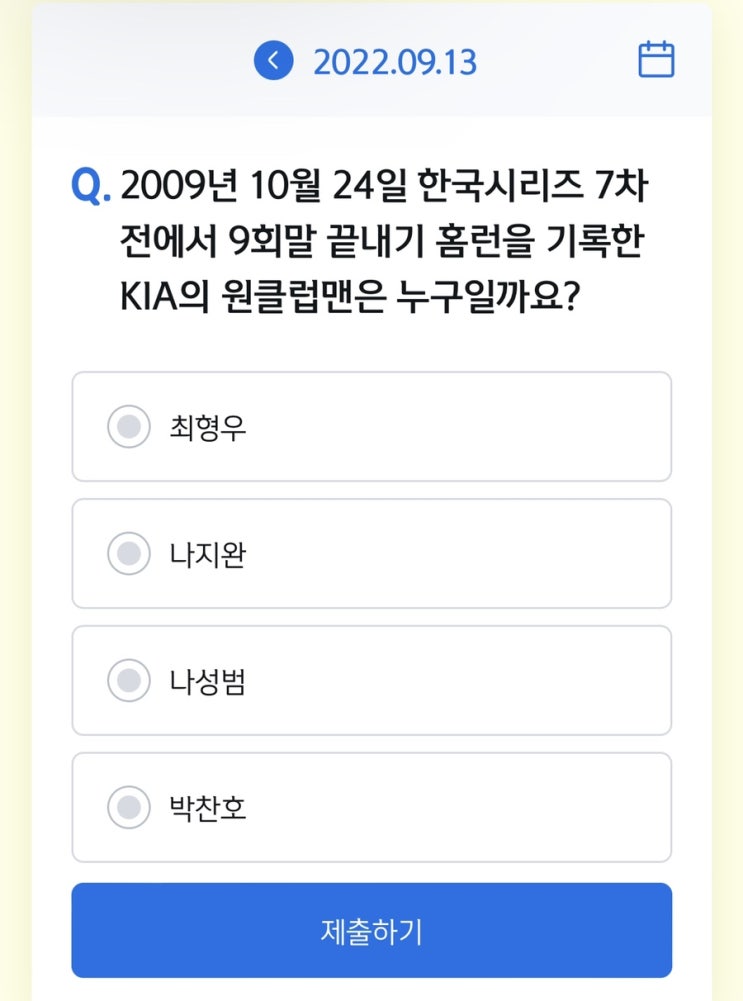Choose the answer card containing 나성범
This screenshot has width=743, height=1001.
[450, 681]
